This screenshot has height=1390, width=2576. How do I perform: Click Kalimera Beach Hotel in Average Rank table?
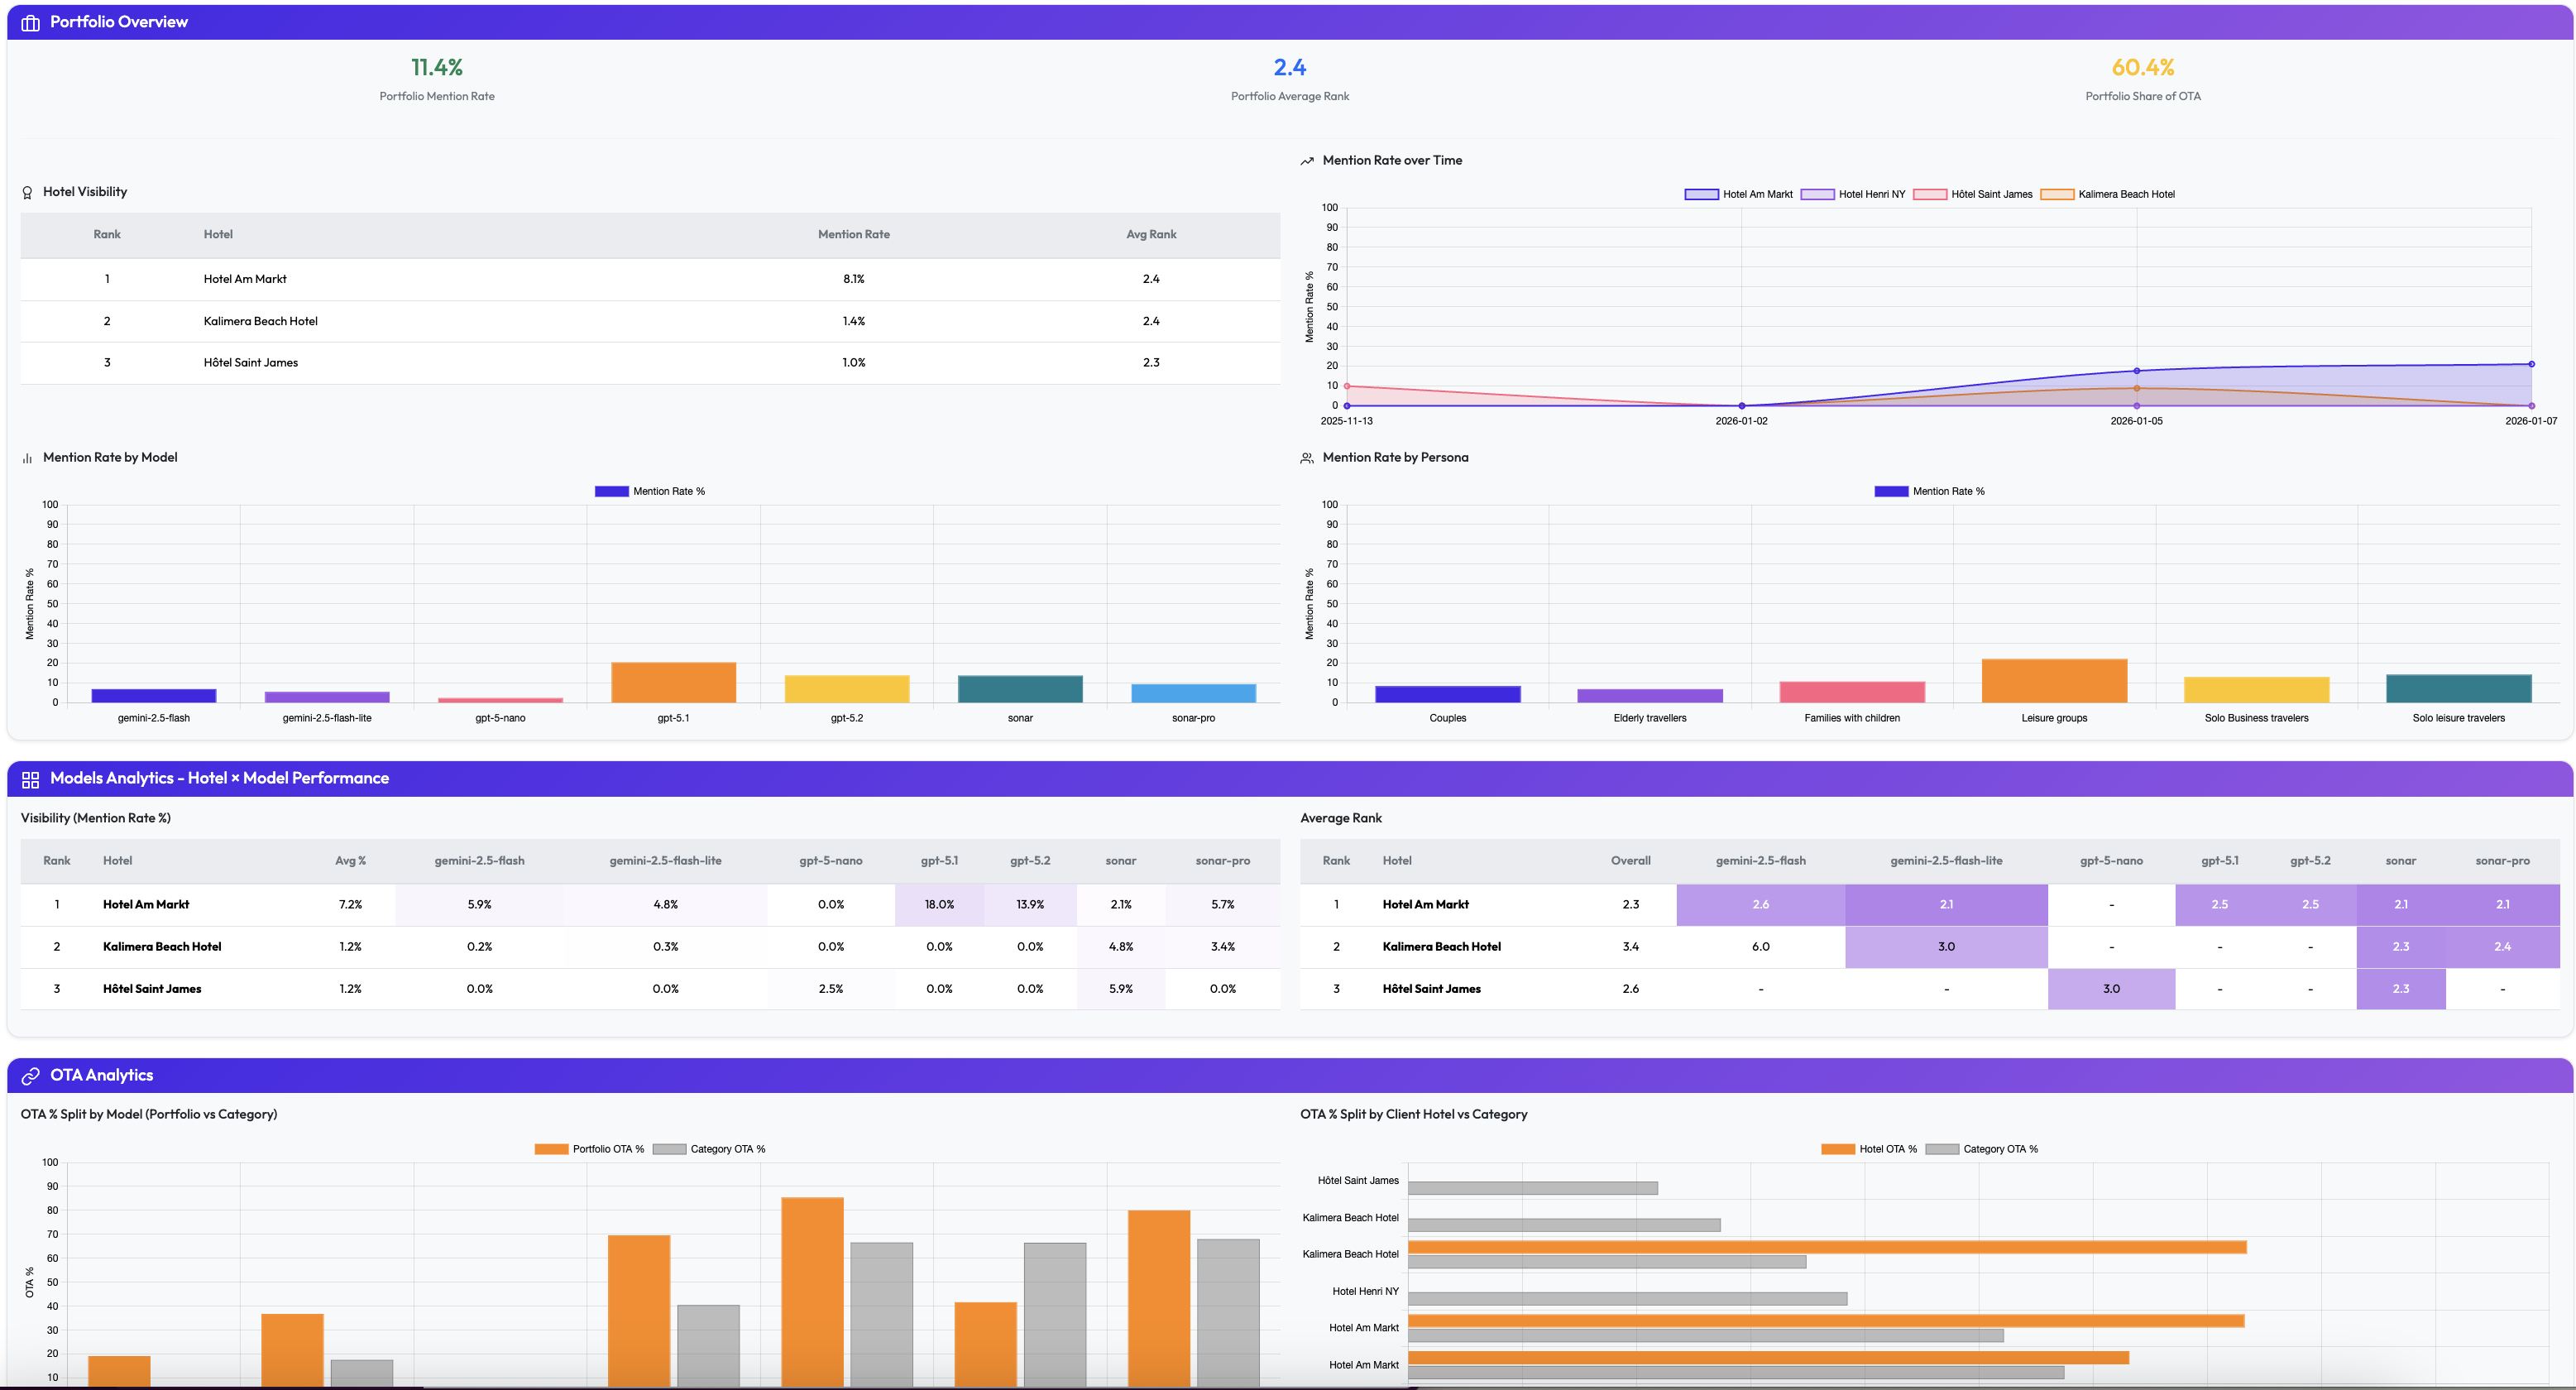[1441, 947]
